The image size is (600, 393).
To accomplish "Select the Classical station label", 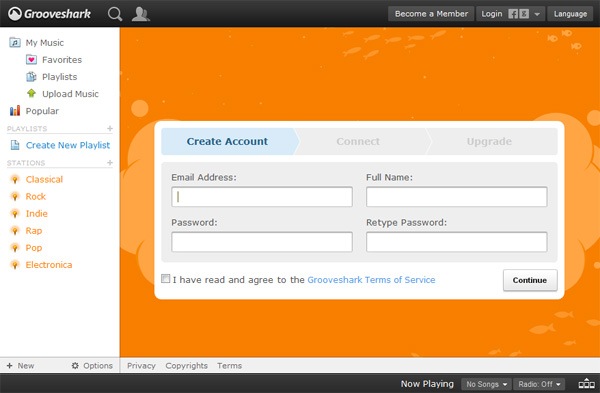I will [44, 179].
